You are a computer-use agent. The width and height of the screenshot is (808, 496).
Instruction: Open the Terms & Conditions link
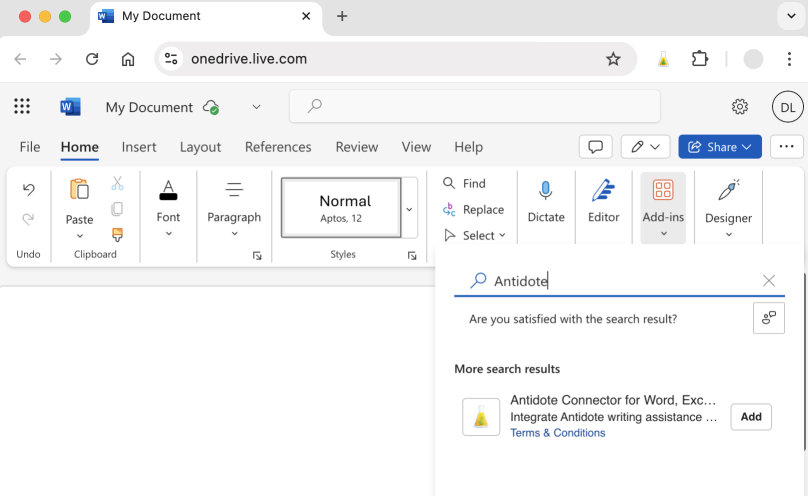(x=557, y=433)
